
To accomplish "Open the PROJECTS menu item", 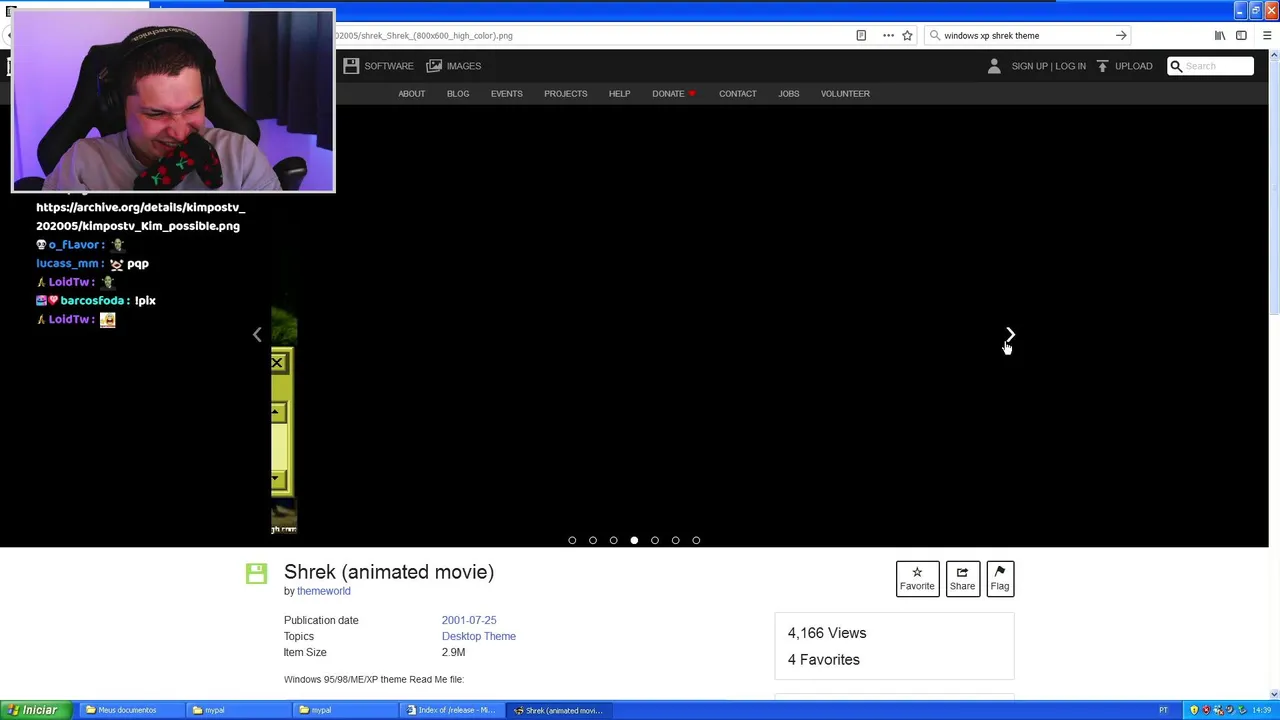I will coord(565,93).
